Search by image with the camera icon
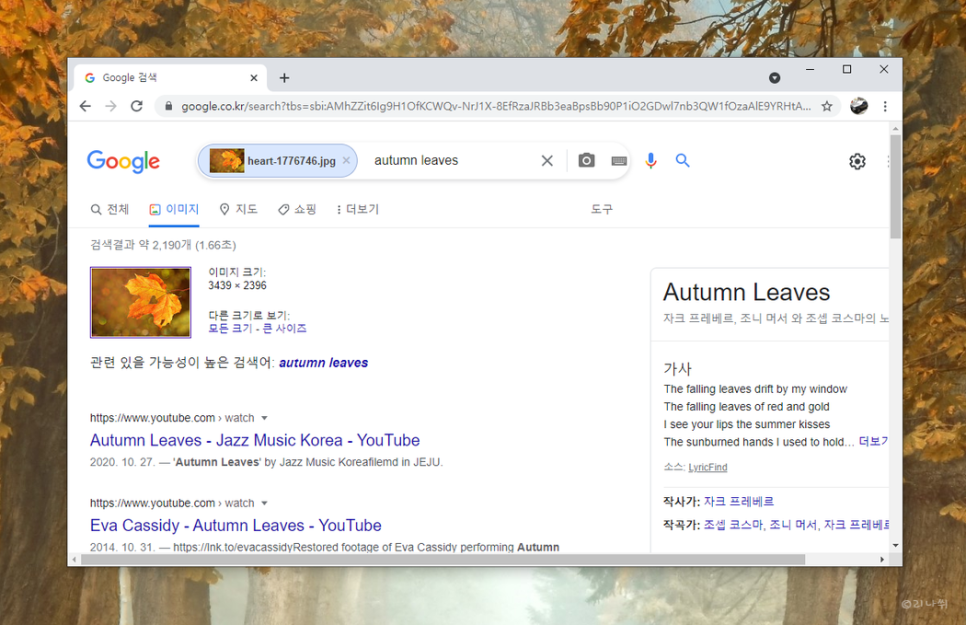The height and width of the screenshot is (625, 966). [586, 161]
